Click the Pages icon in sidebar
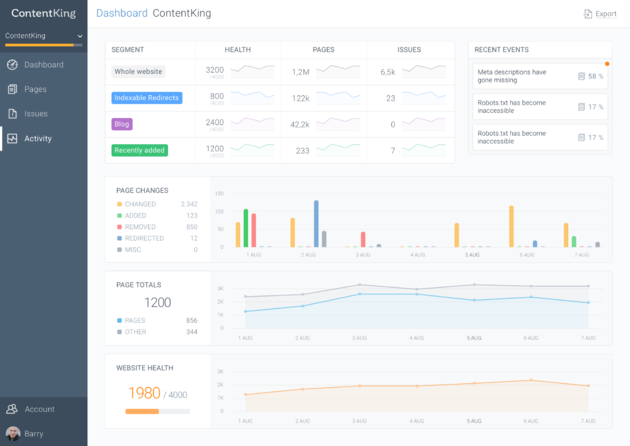The width and height of the screenshot is (630, 446). [12, 89]
